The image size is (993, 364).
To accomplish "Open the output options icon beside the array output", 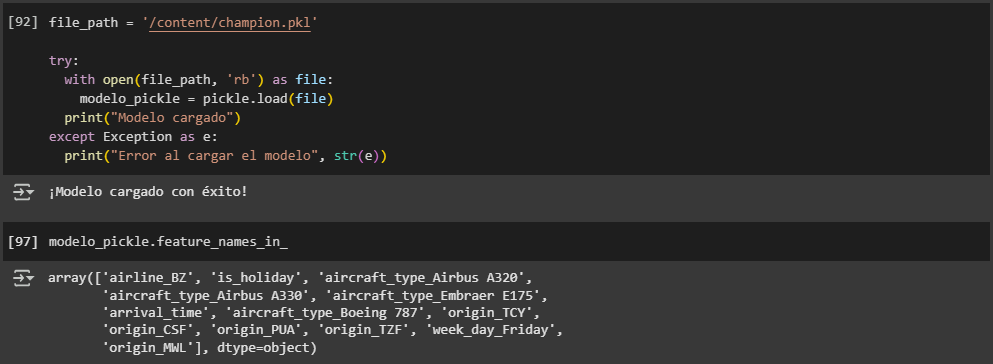I will (x=23, y=278).
